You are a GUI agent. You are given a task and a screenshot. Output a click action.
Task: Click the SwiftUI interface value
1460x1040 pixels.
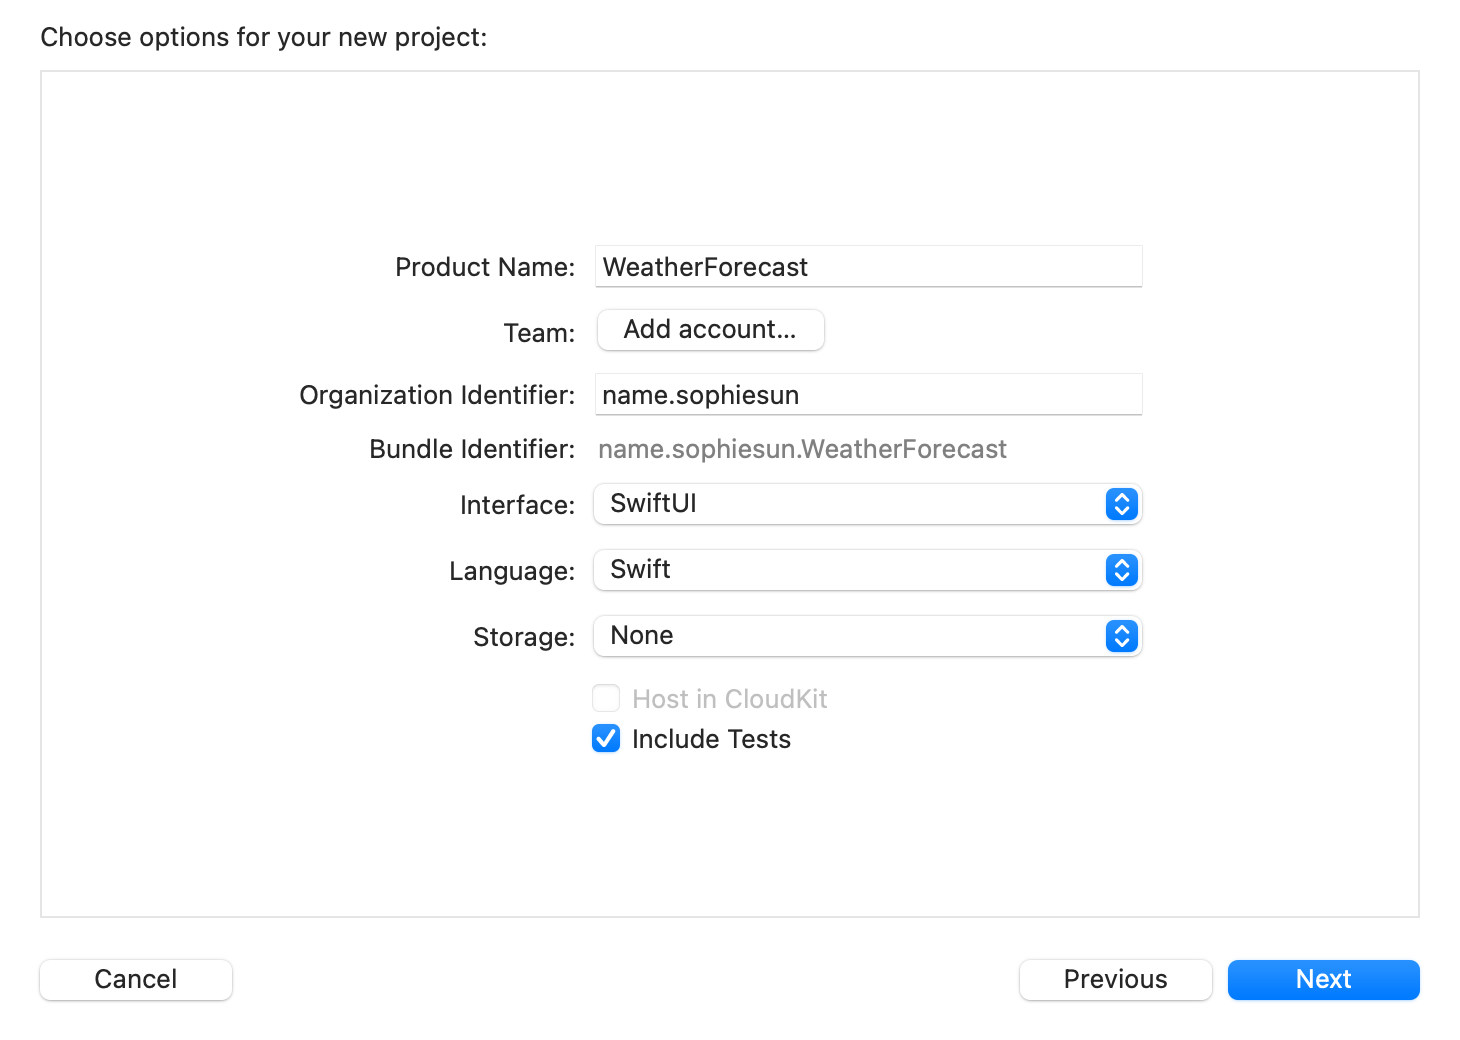point(653,504)
